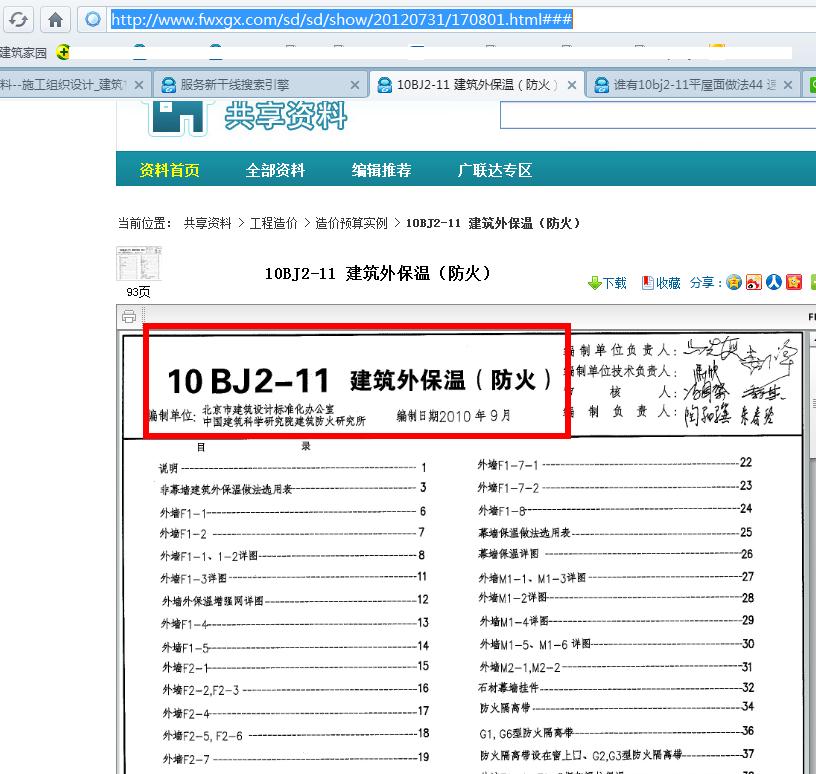Open 全部资料 in the navigation bar

pos(275,170)
